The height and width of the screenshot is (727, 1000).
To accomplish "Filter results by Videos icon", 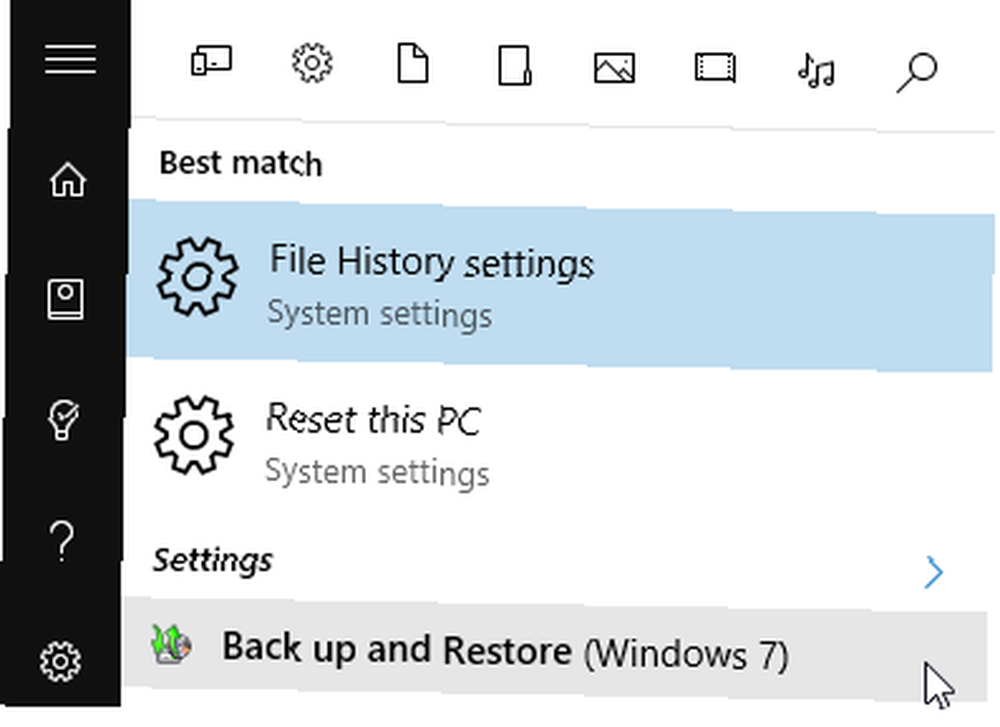I will [715, 68].
